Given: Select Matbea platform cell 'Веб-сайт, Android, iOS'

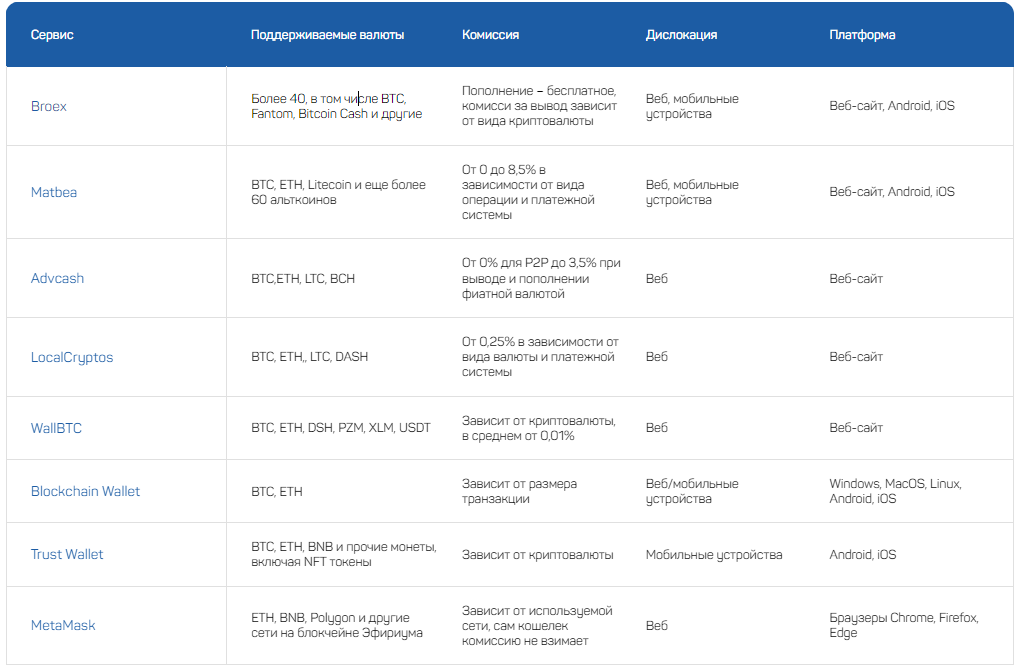Looking at the screenshot, I should [892, 191].
